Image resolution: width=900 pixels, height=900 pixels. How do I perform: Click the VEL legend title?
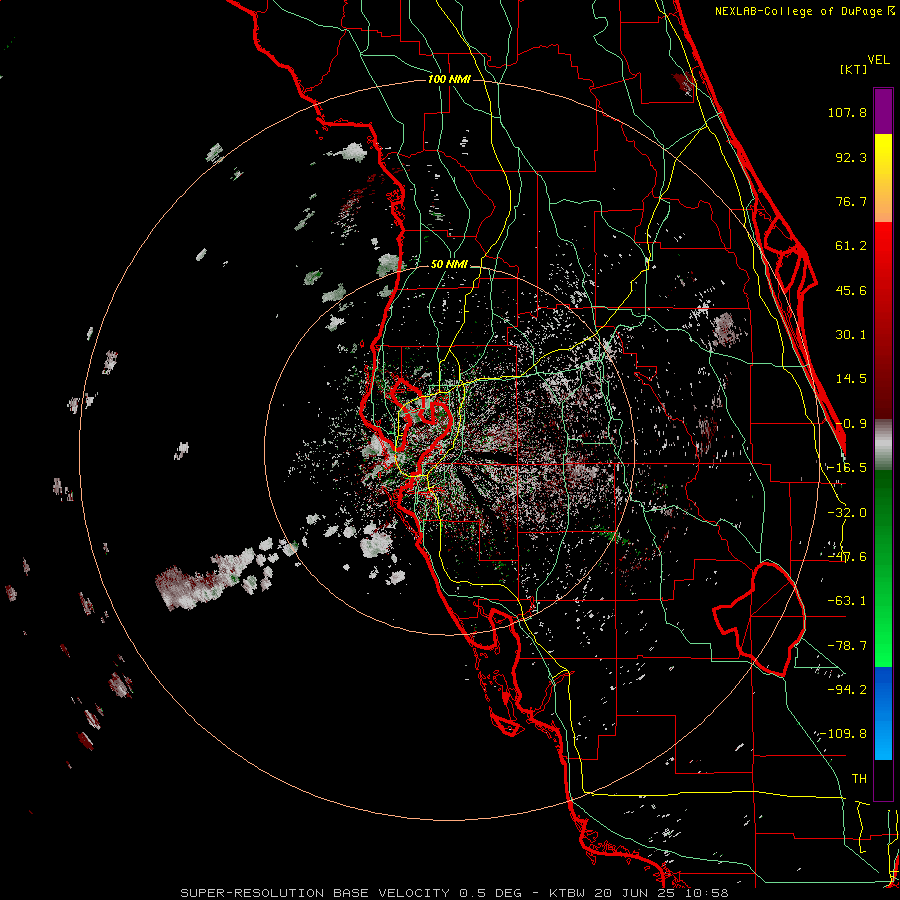point(878,60)
